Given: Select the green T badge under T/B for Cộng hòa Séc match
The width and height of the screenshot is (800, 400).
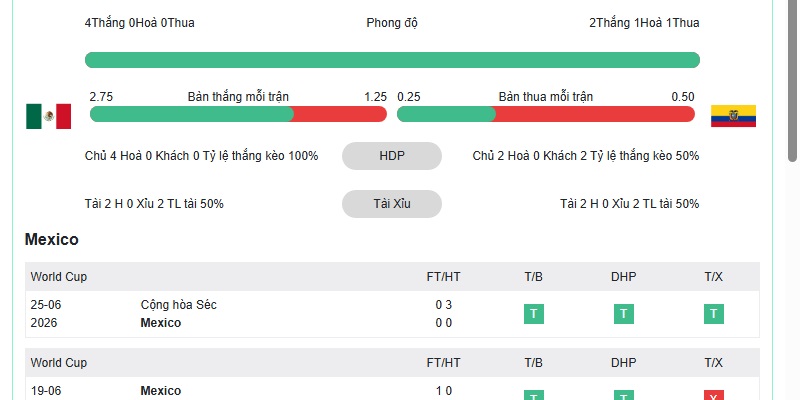Looking at the screenshot, I should click(534, 314).
